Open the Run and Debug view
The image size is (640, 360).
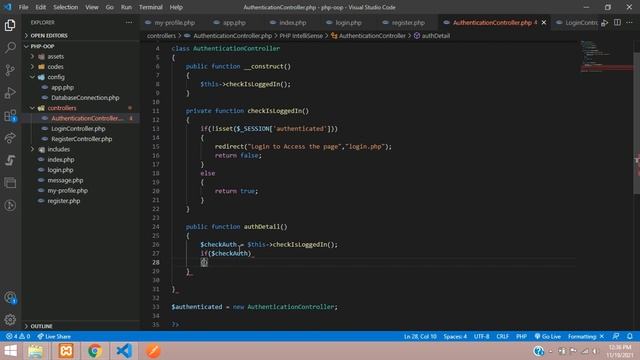coord(10,93)
